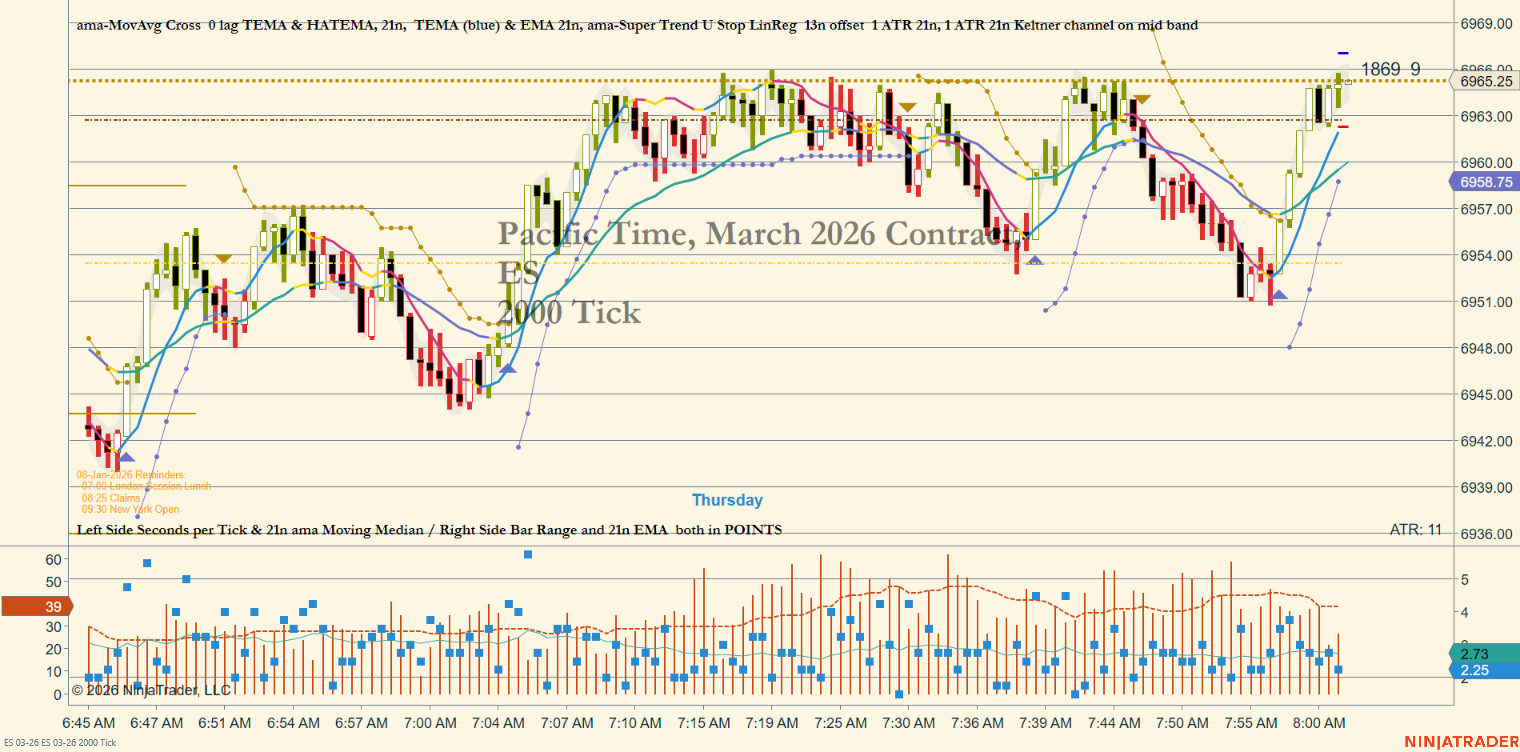1520x752 pixels.
Task: Select the 7:50 AM time axis label
Action: coord(1182,722)
